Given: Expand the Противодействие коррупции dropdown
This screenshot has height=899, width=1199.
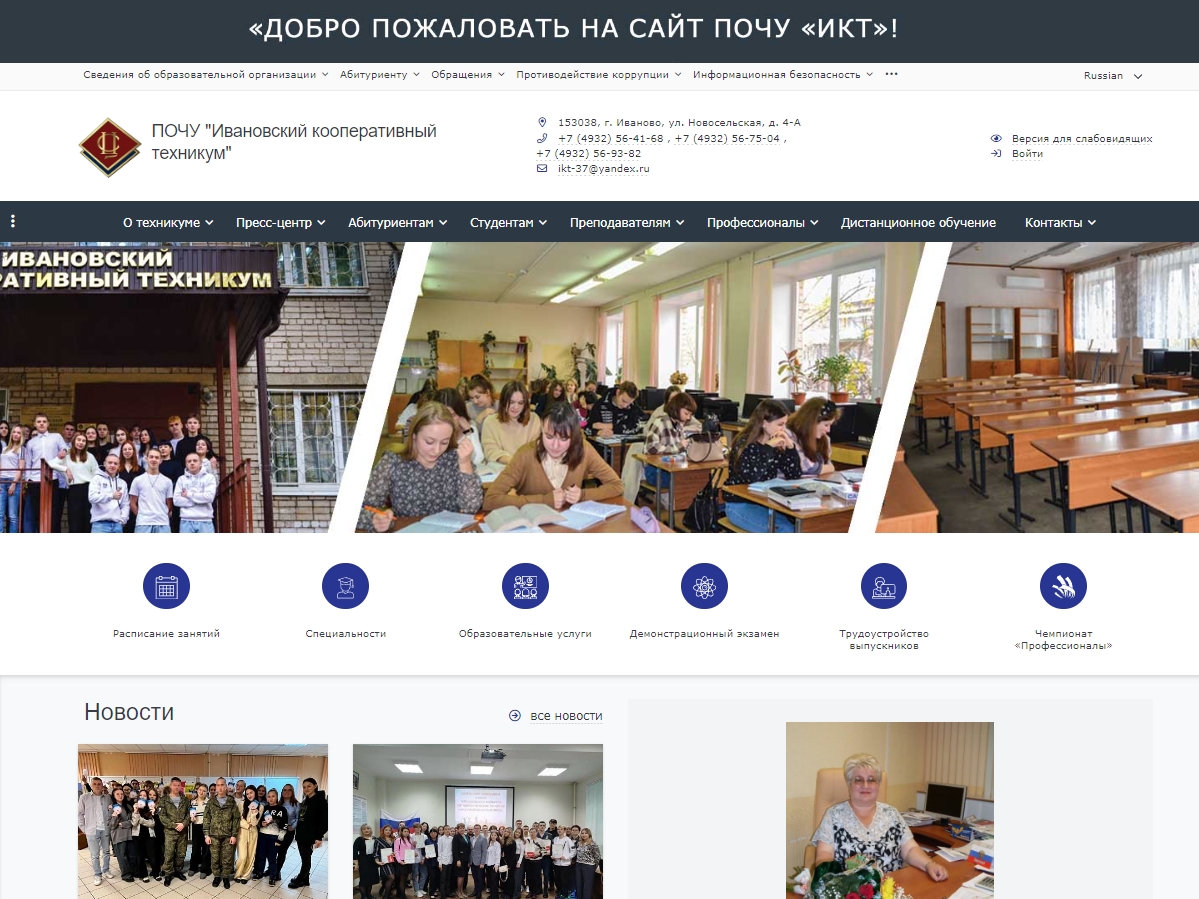Looking at the screenshot, I should pyautogui.click(x=590, y=74).
